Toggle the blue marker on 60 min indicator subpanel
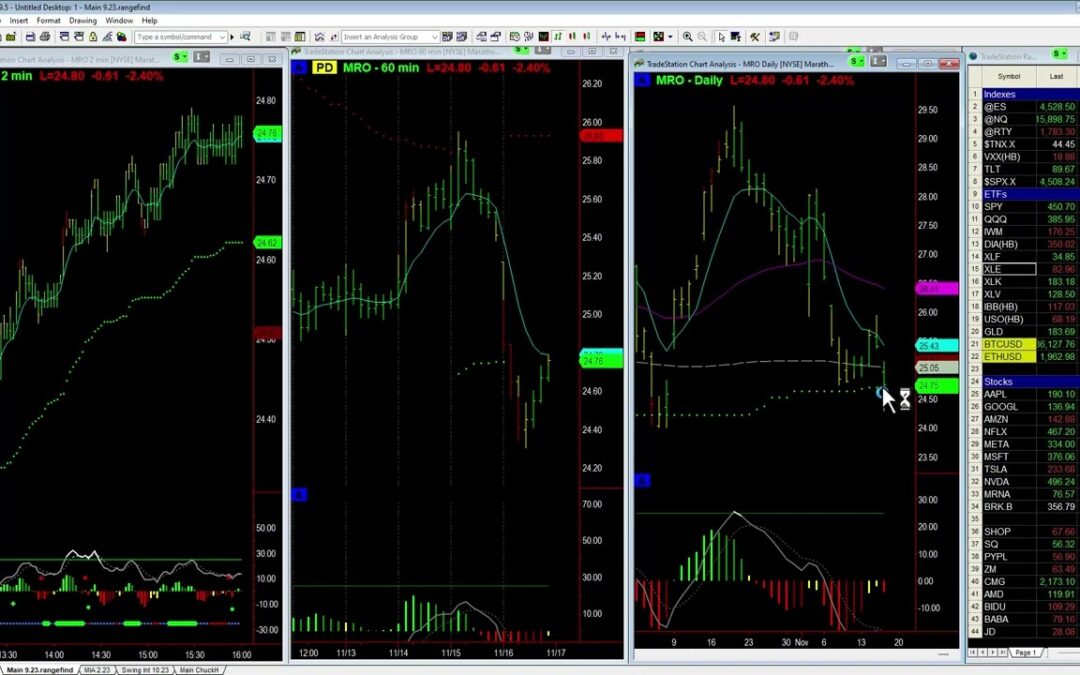This screenshot has width=1080, height=675. click(x=299, y=495)
